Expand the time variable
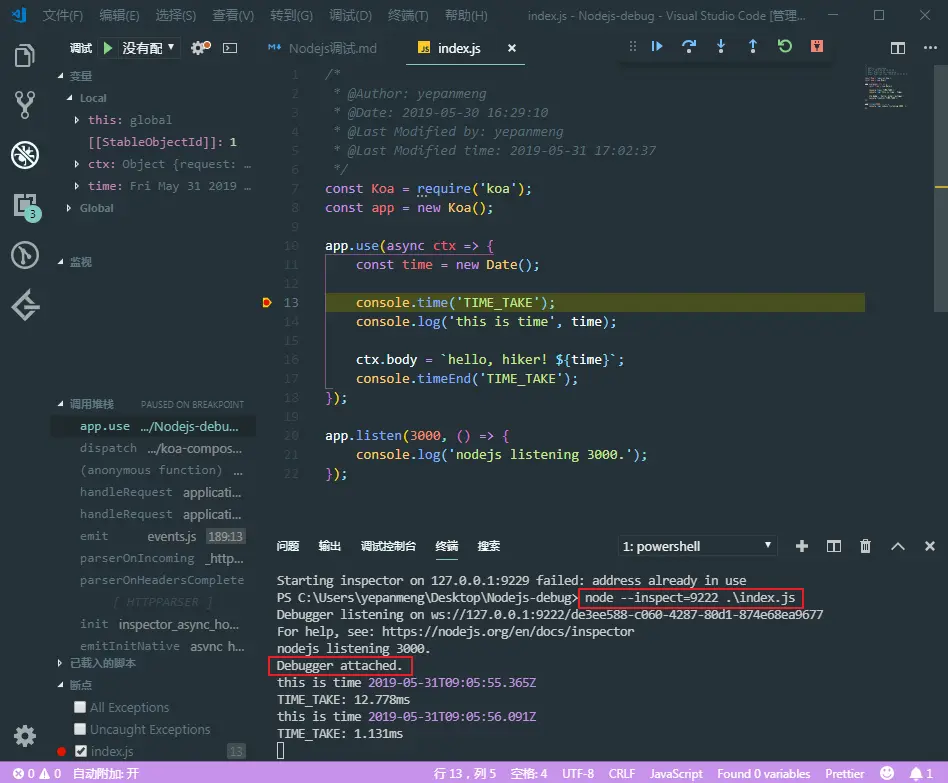This screenshot has height=783, width=948. click(76, 186)
